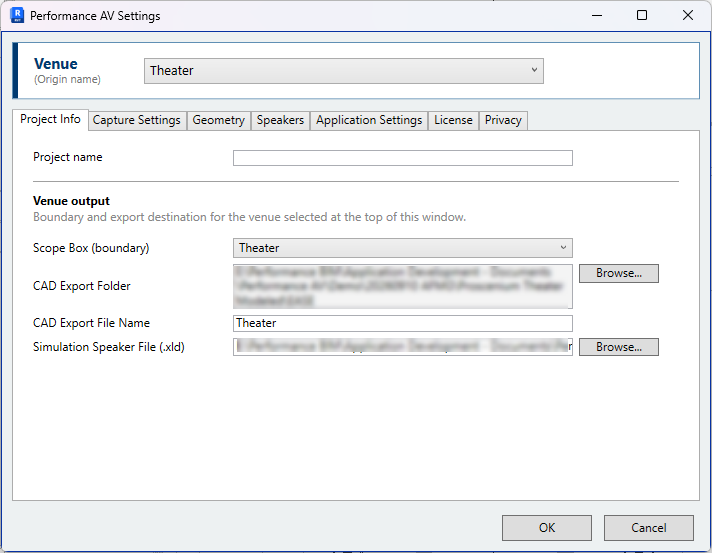Switch to the Privacy tab
This screenshot has height=553, width=712.
click(x=503, y=120)
